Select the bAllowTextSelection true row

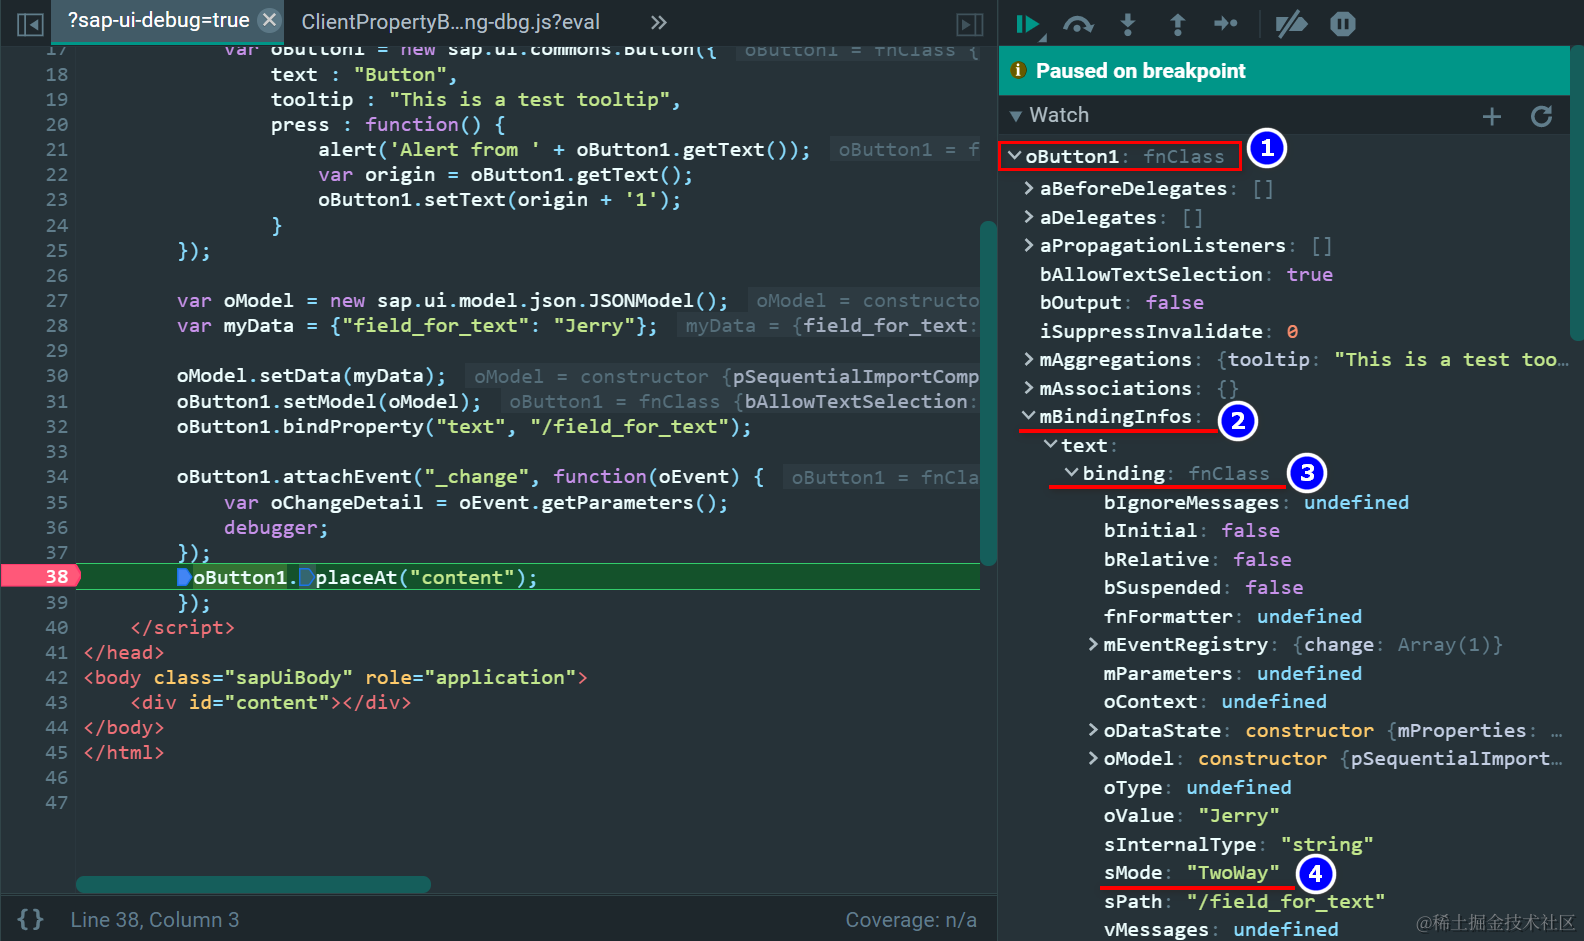click(x=1186, y=274)
